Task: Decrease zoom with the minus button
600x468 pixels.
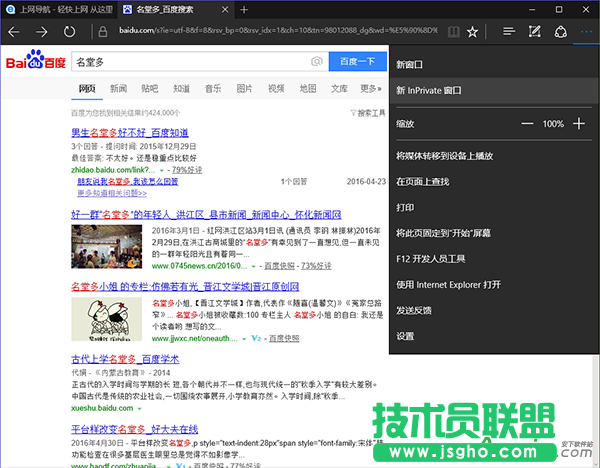Action: [527, 124]
